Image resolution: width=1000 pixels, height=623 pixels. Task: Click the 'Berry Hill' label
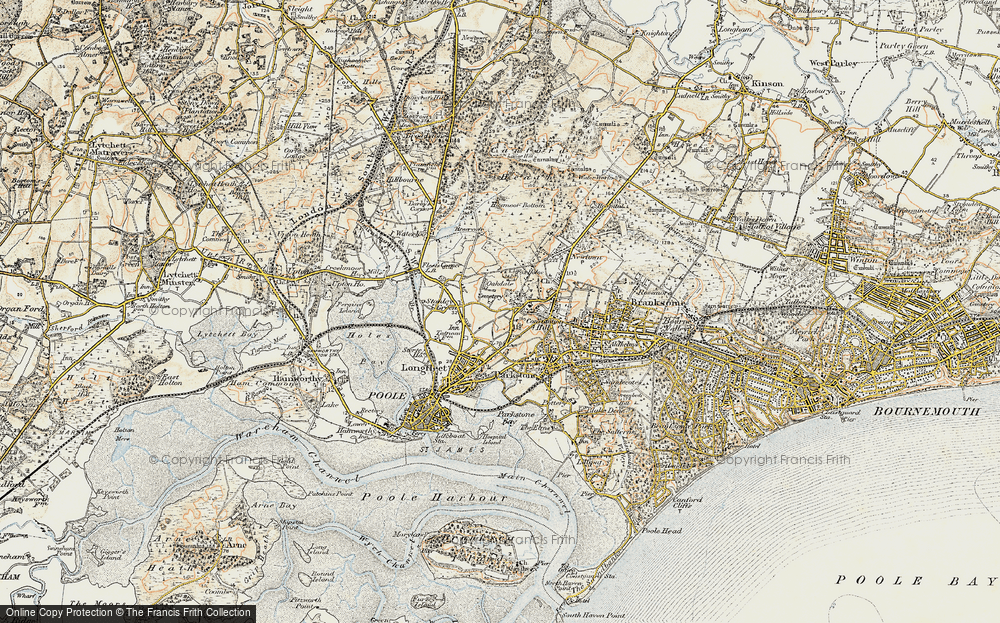click(914, 106)
